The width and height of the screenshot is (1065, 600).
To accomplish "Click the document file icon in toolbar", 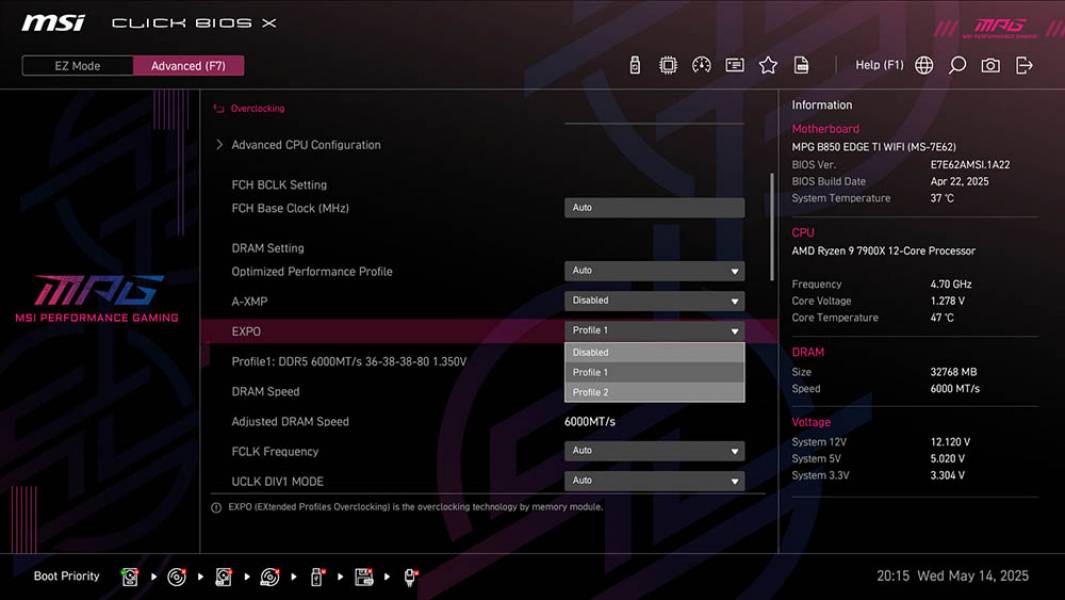I will [x=801, y=65].
